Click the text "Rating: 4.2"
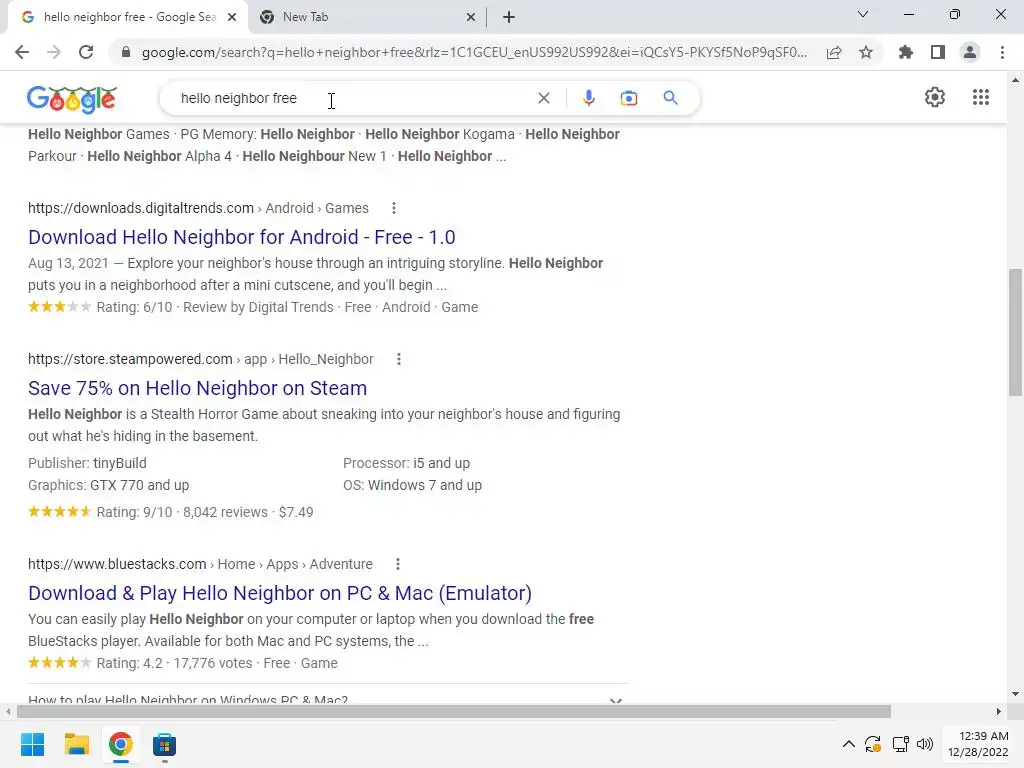The image size is (1024, 768). 129,663
